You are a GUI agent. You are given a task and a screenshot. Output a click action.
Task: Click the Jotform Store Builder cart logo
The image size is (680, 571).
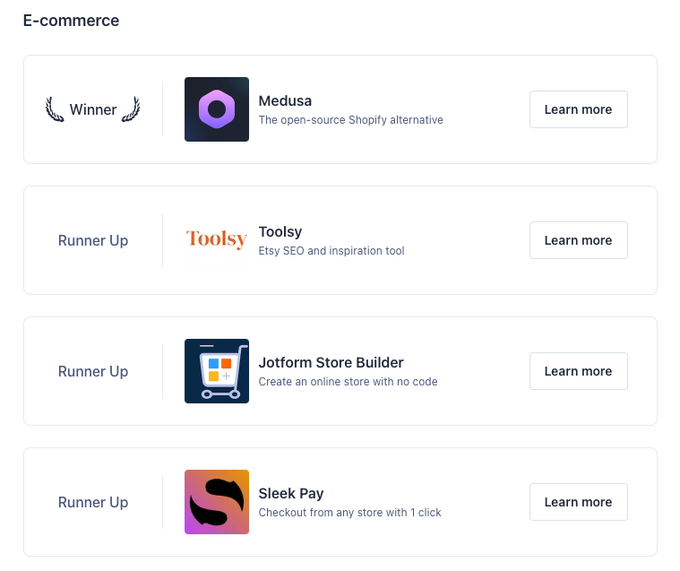(216, 371)
